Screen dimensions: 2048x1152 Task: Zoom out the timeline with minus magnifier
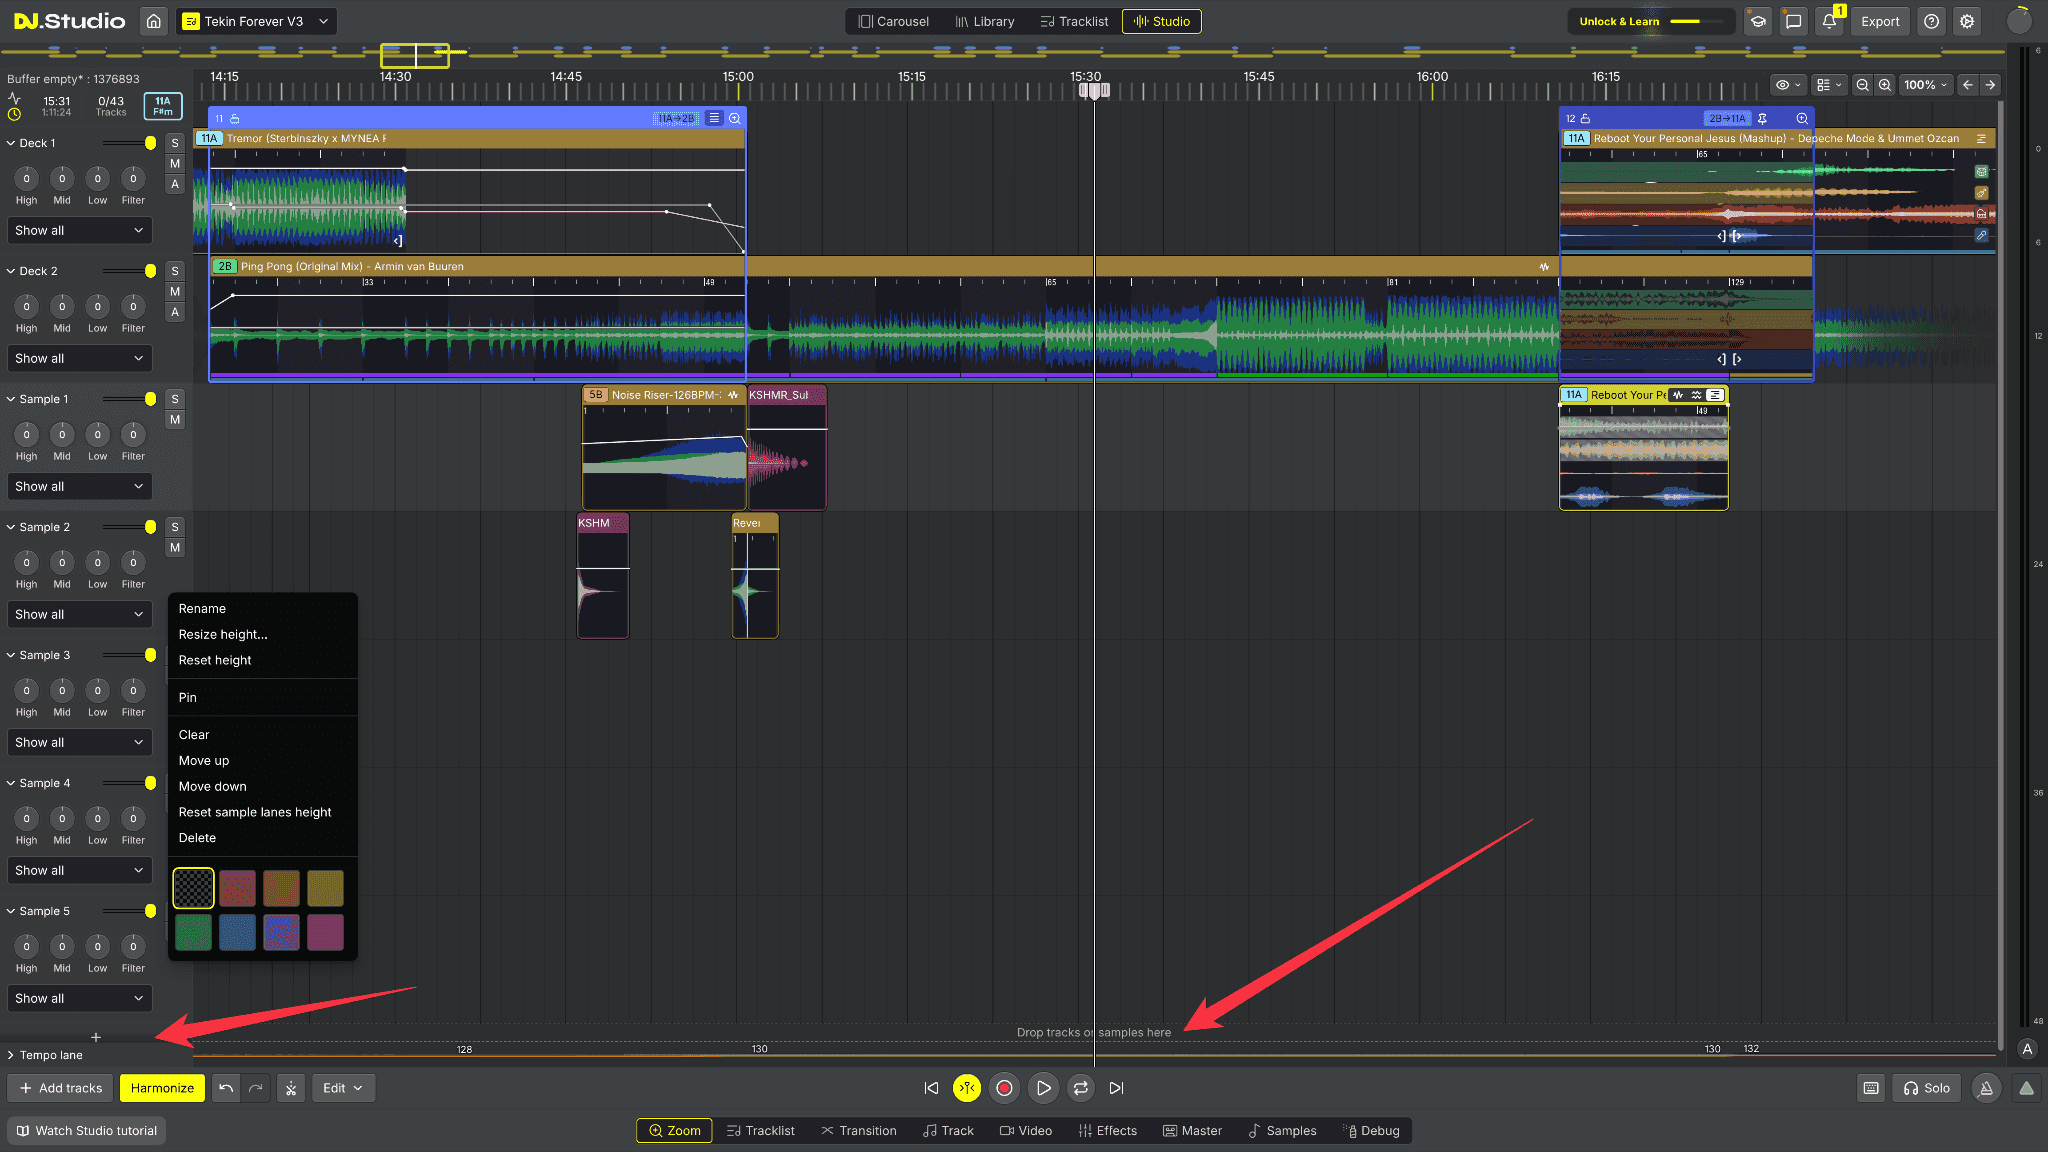[x=1862, y=85]
